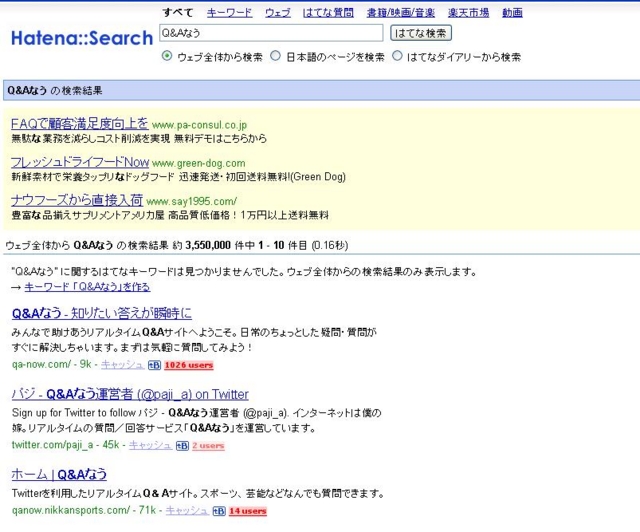Click the B! bookmark icon for qanow.nikkansports.com
Image resolution: width=640 pixels, height=532 pixels.
click(x=219, y=511)
